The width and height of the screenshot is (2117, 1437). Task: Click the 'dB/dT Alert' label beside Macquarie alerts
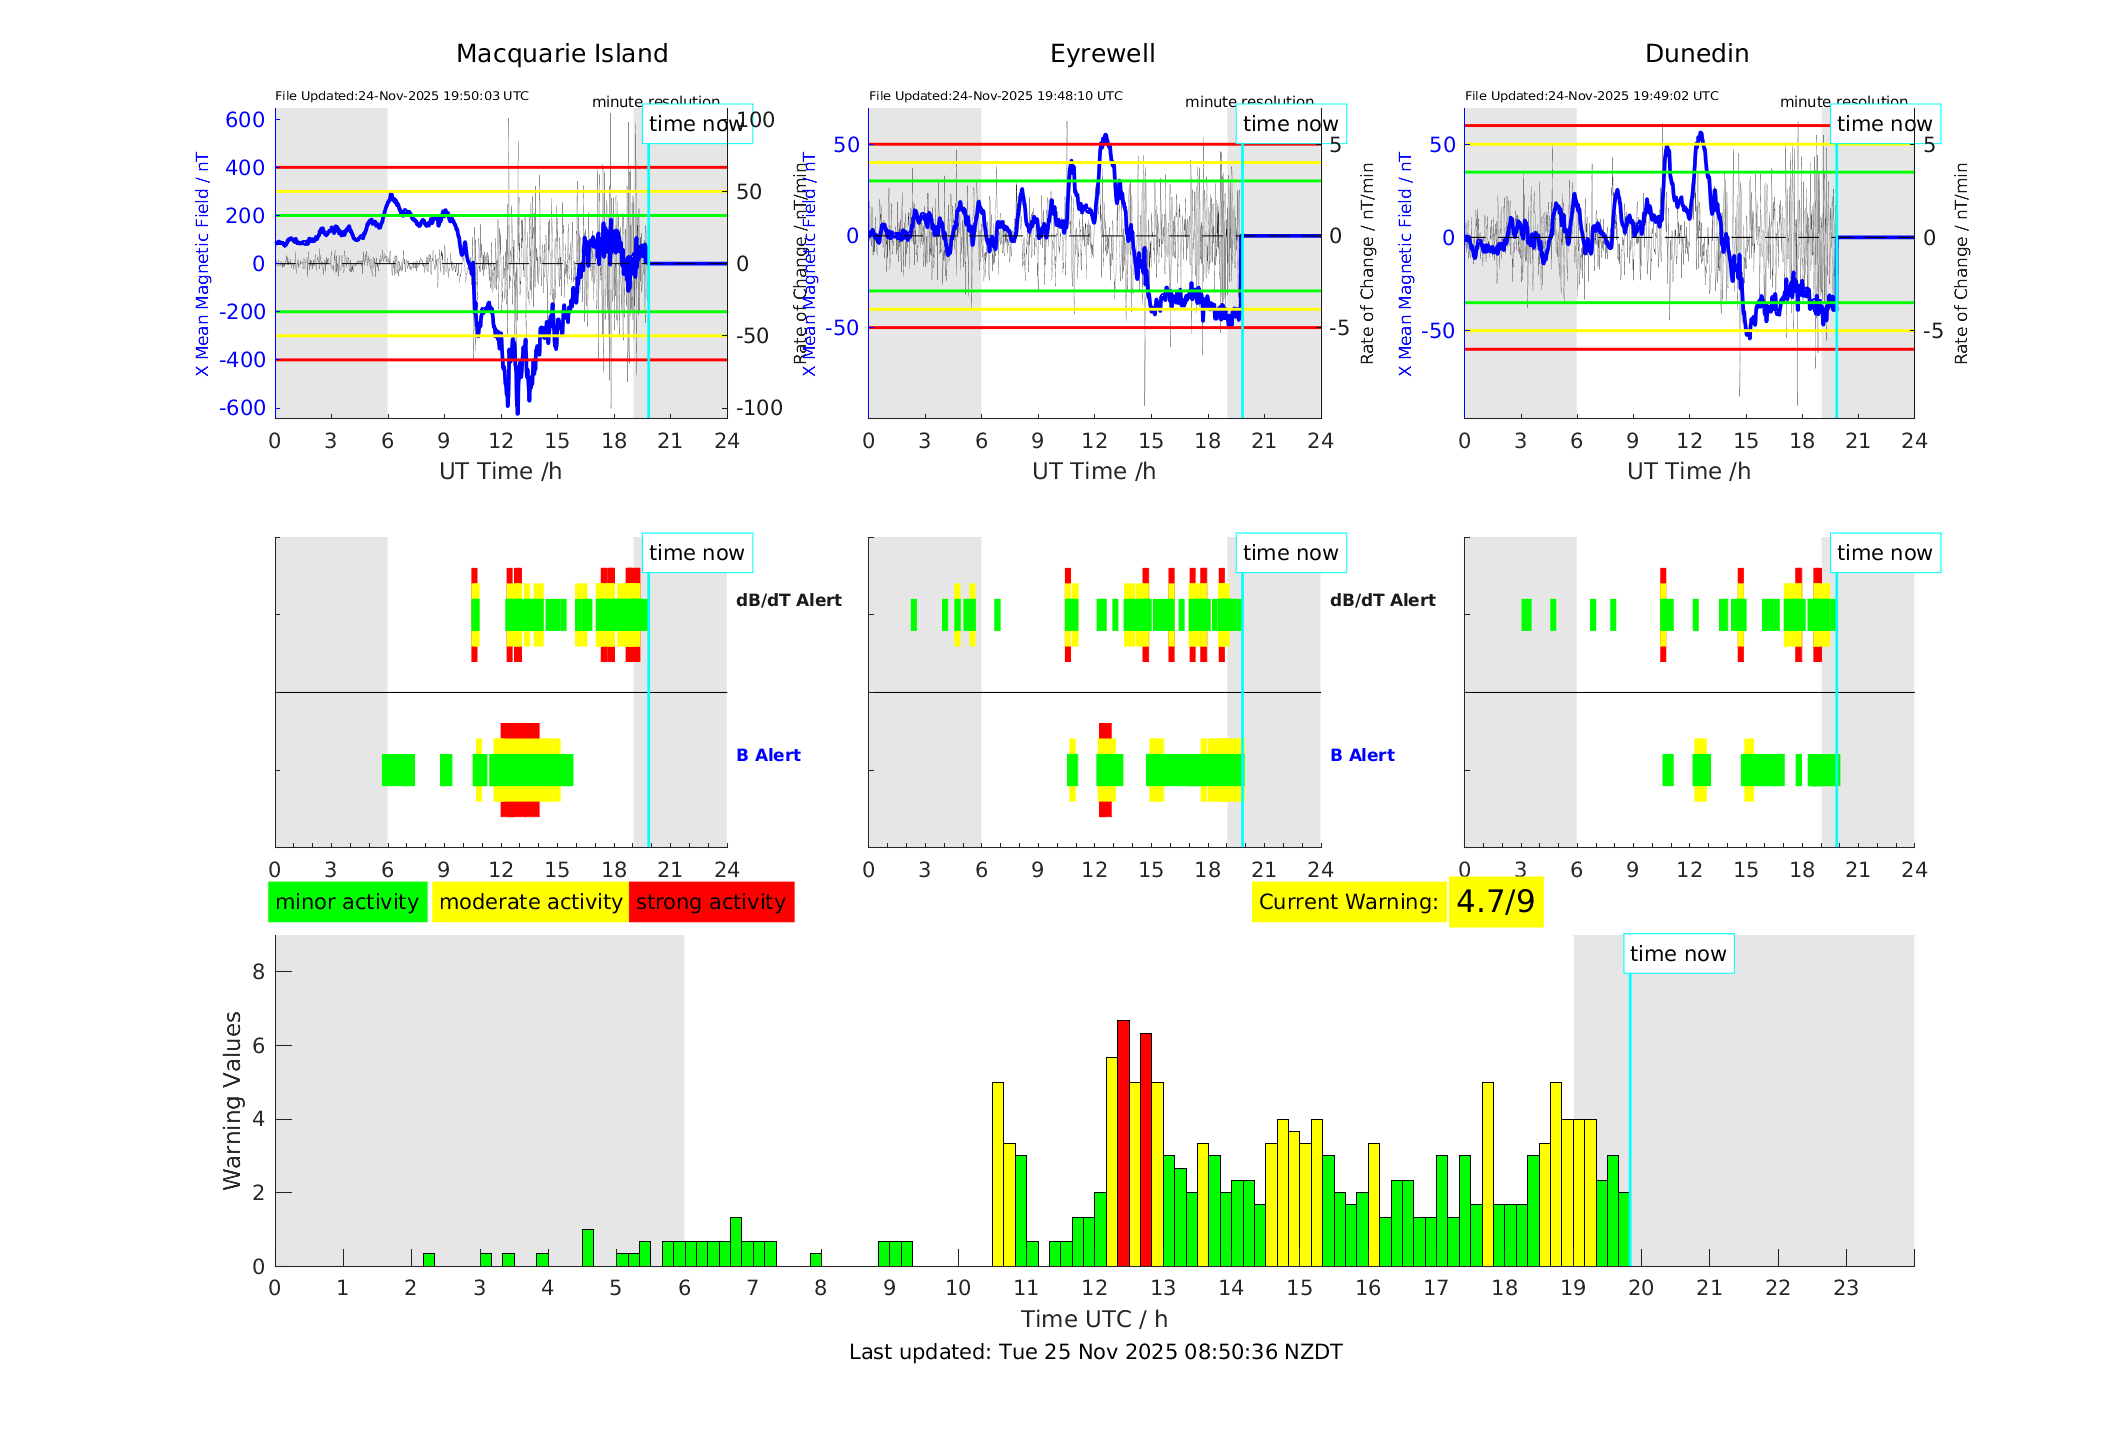(x=788, y=600)
